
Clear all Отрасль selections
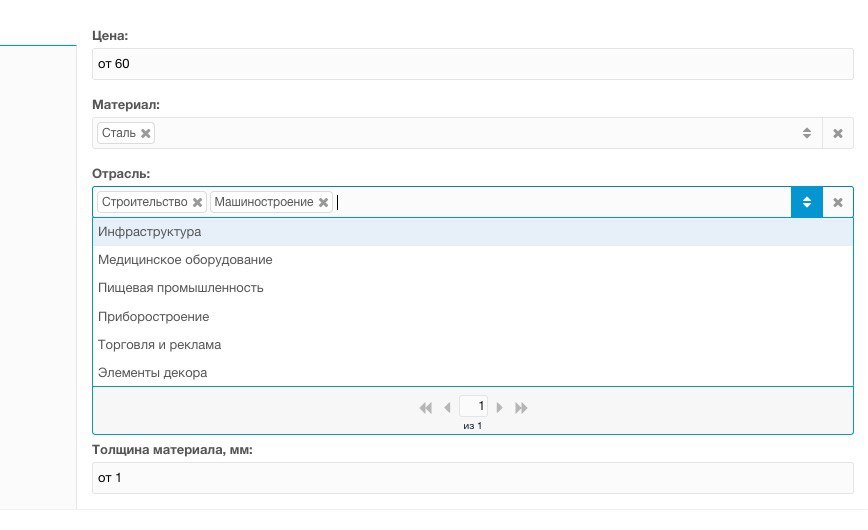[x=838, y=203]
